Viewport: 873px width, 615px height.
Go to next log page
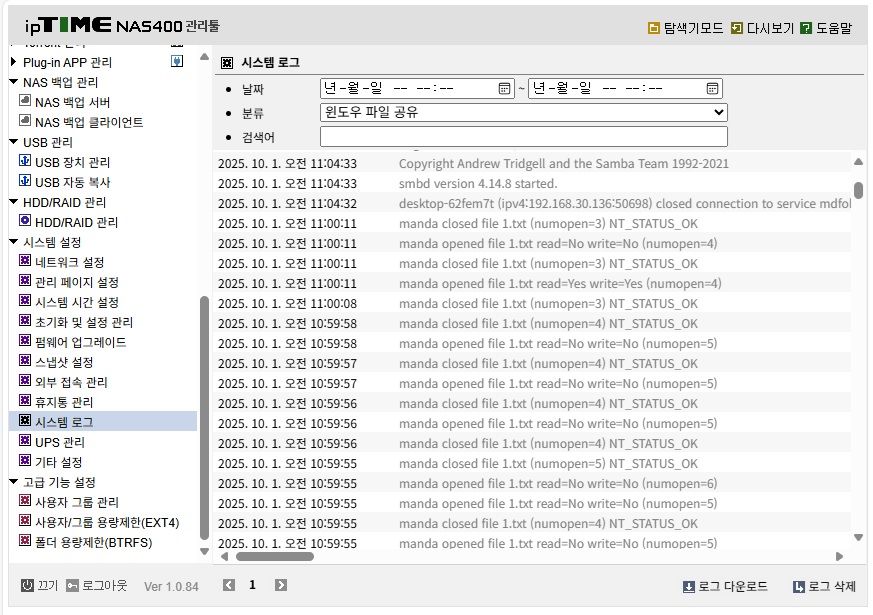click(x=281, y=585)
